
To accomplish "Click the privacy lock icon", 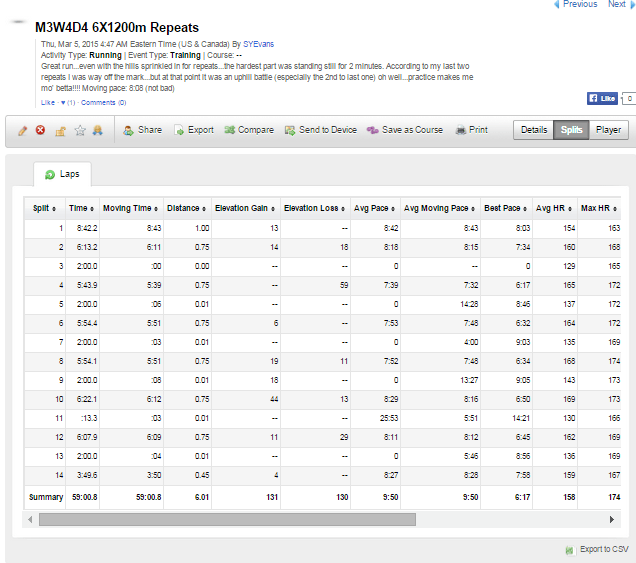I will [60, 130].
